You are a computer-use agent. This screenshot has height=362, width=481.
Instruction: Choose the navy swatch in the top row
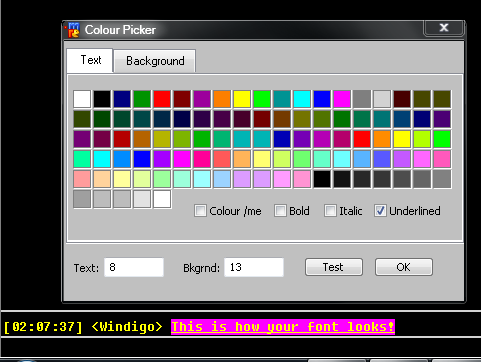click(122, 99)
